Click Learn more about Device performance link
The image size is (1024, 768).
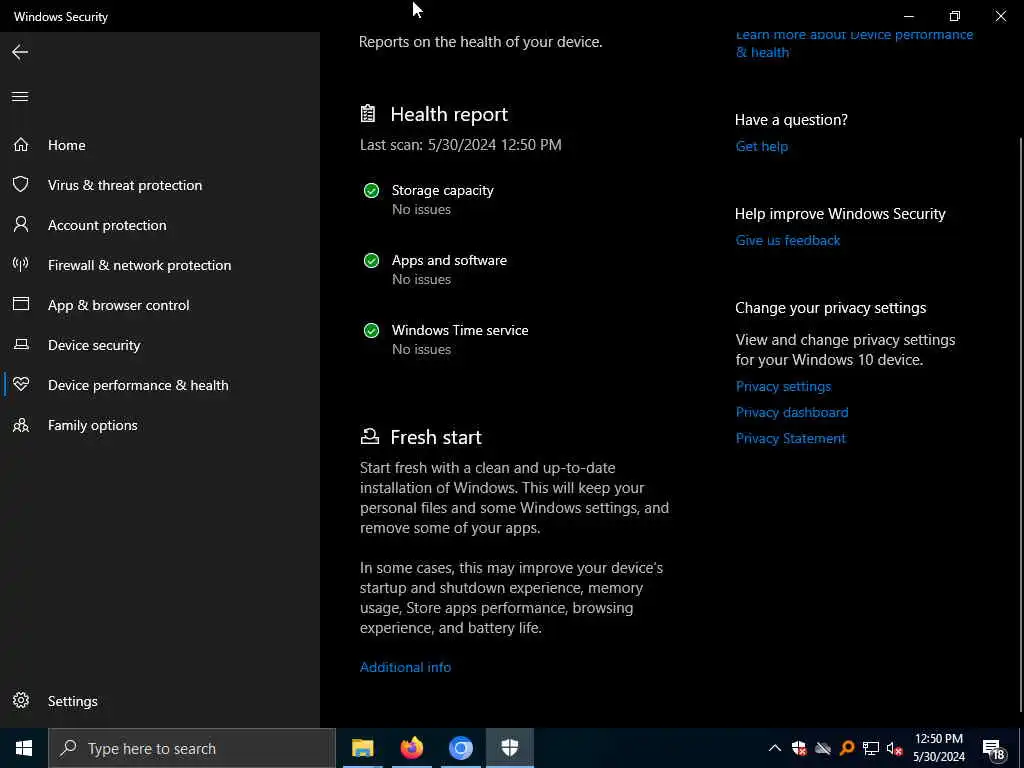tap(854, 43)
